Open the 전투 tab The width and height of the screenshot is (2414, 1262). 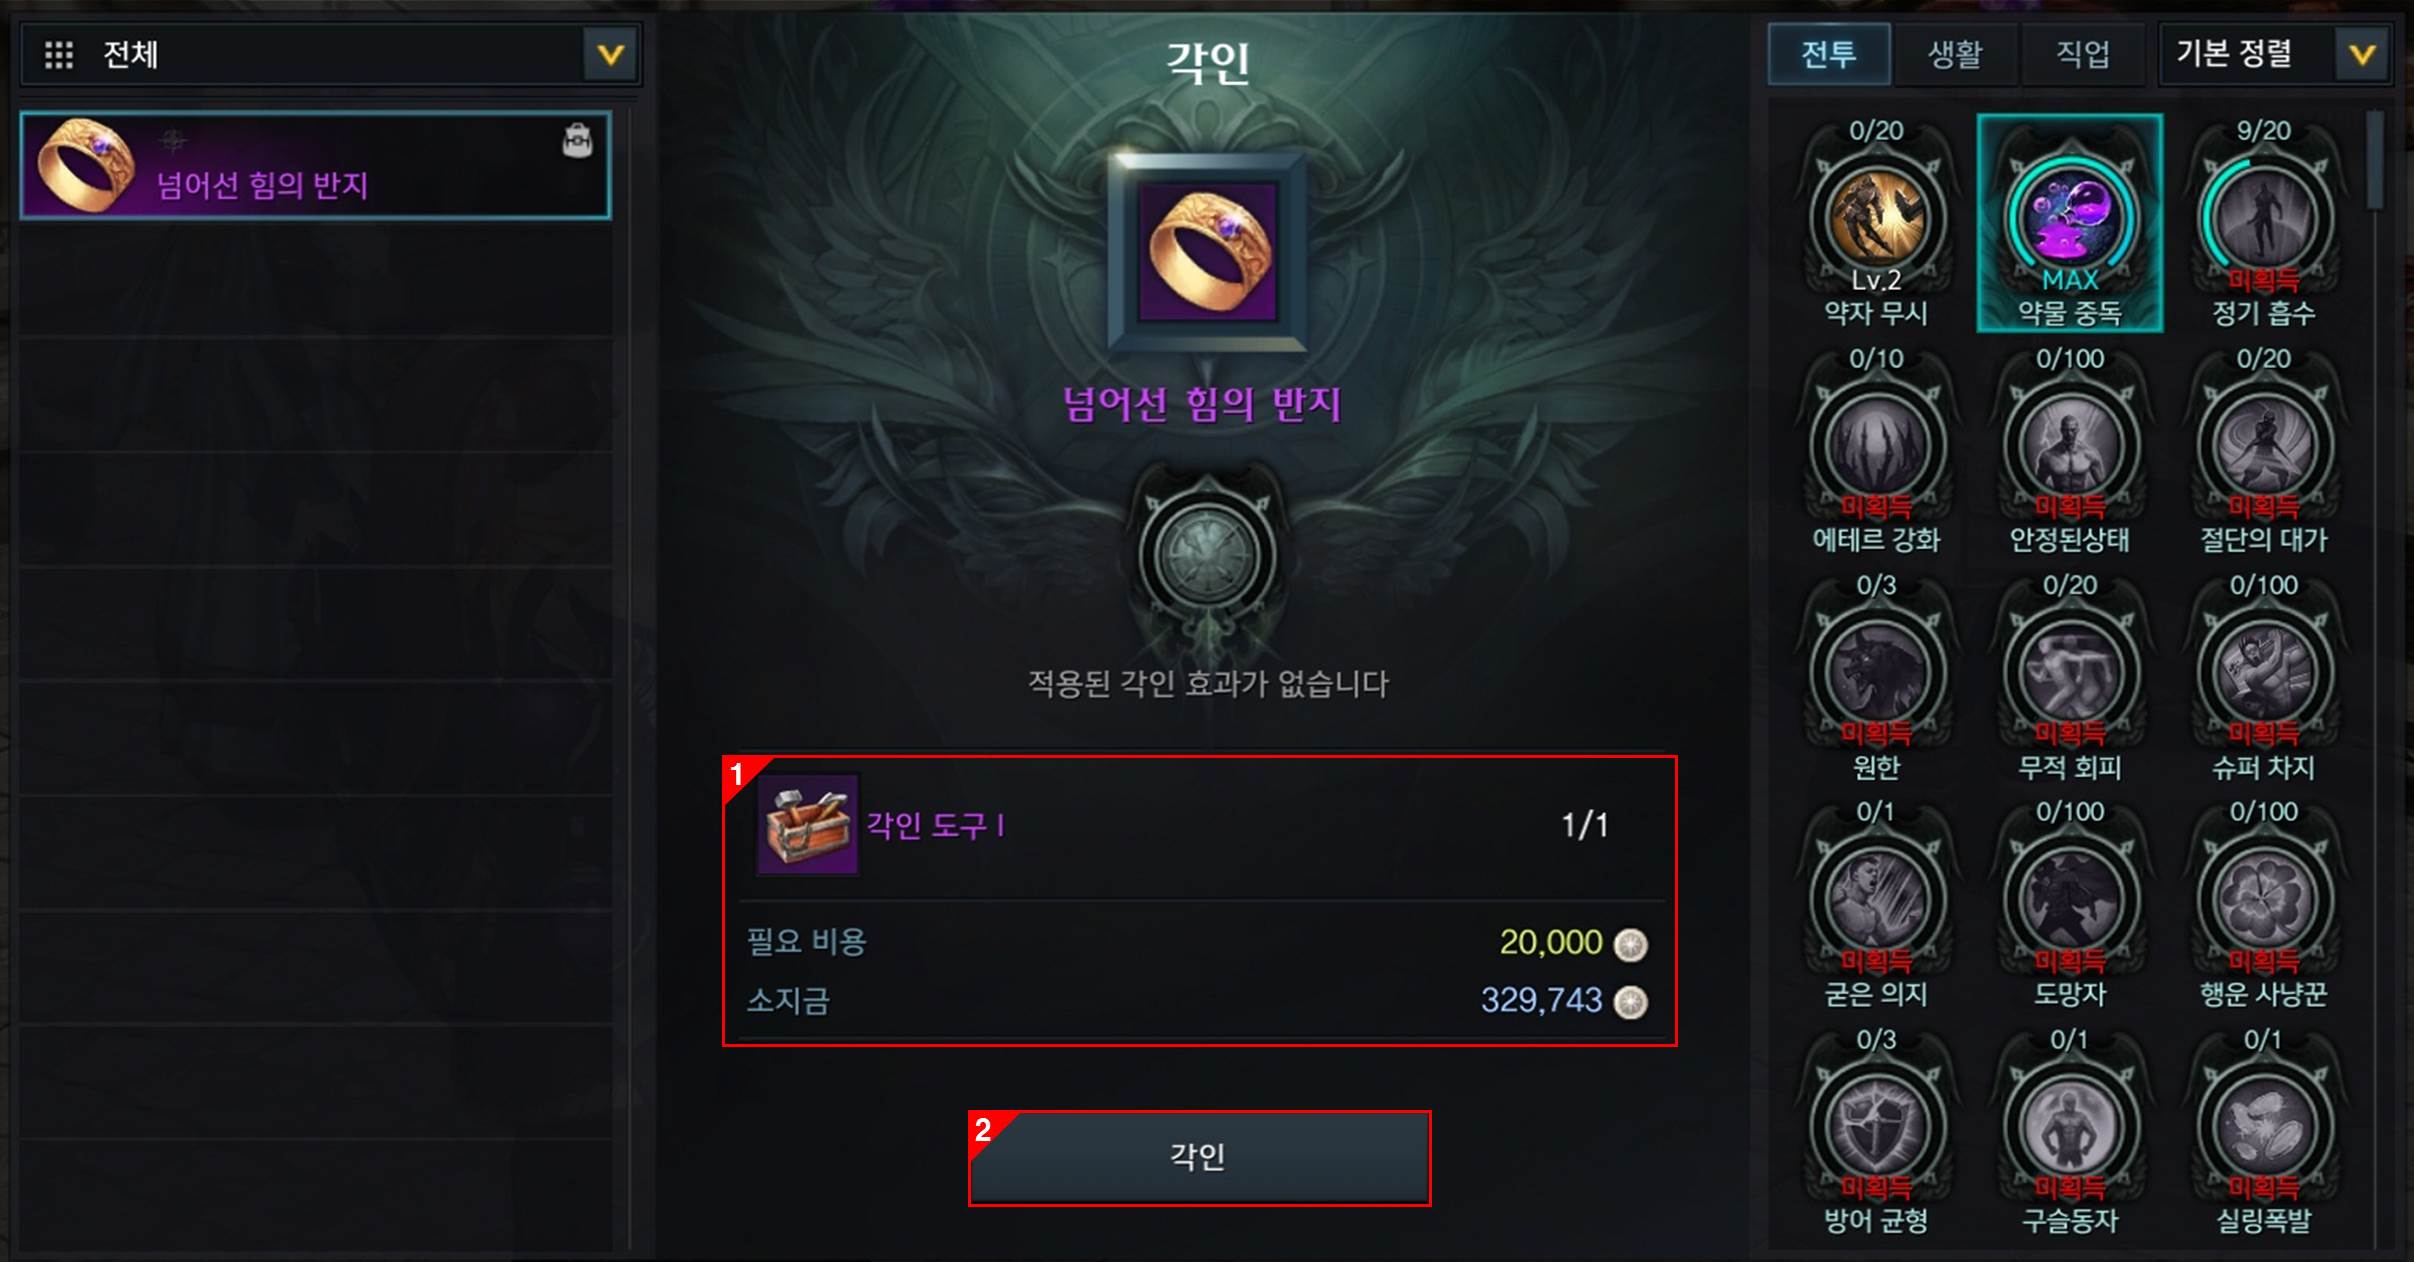1829,54
